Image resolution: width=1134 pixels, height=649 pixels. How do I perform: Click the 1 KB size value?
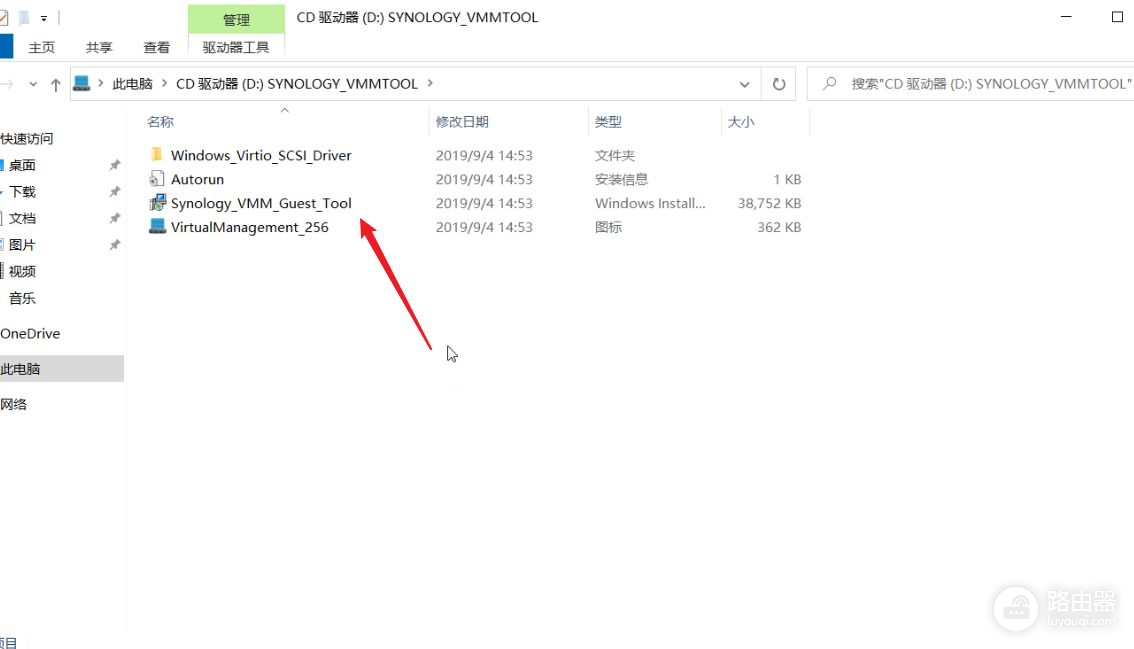pyautogui.click(x=787, y=179)
